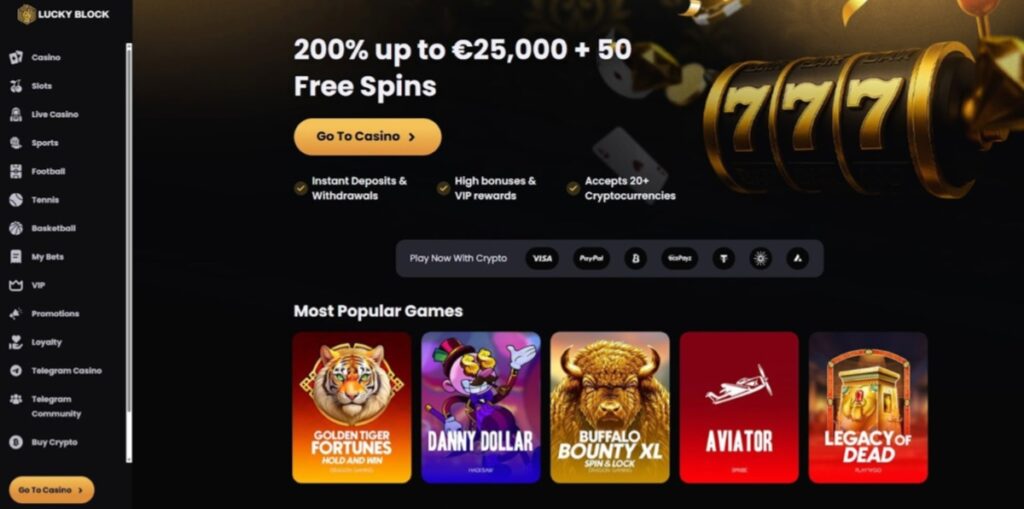Select the Bitcoin payment icon
The width and height of the screenshot is (1024, 509).
(635, 259)
